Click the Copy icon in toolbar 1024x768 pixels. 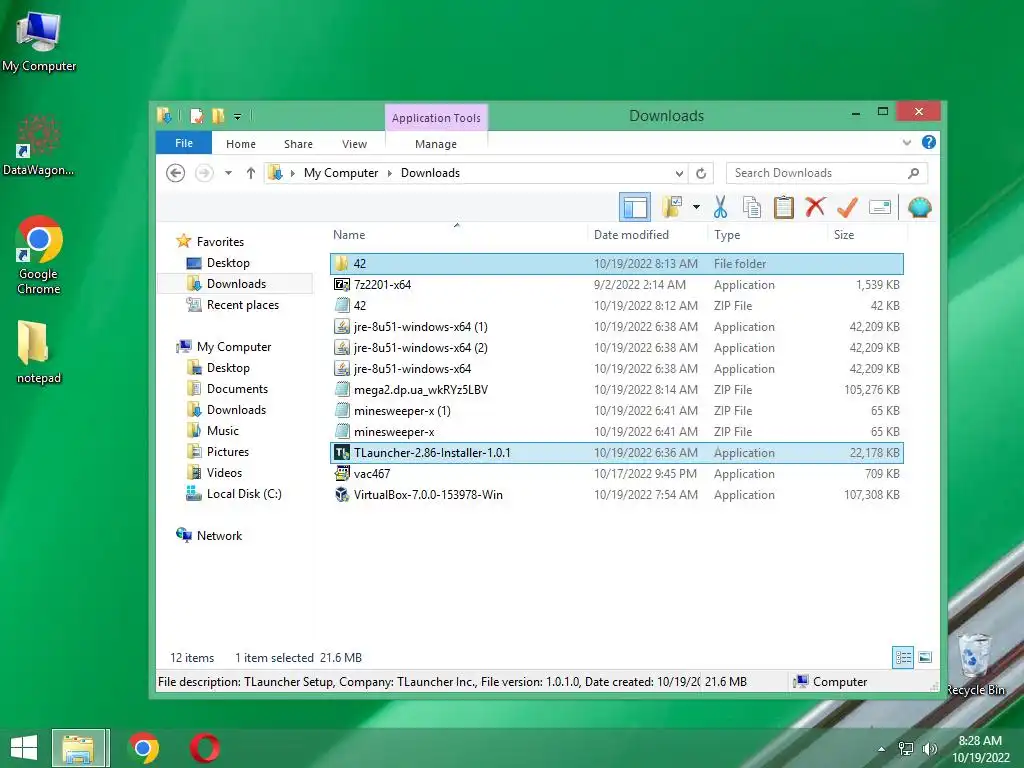pyautogui.click(x=752, y=208)
